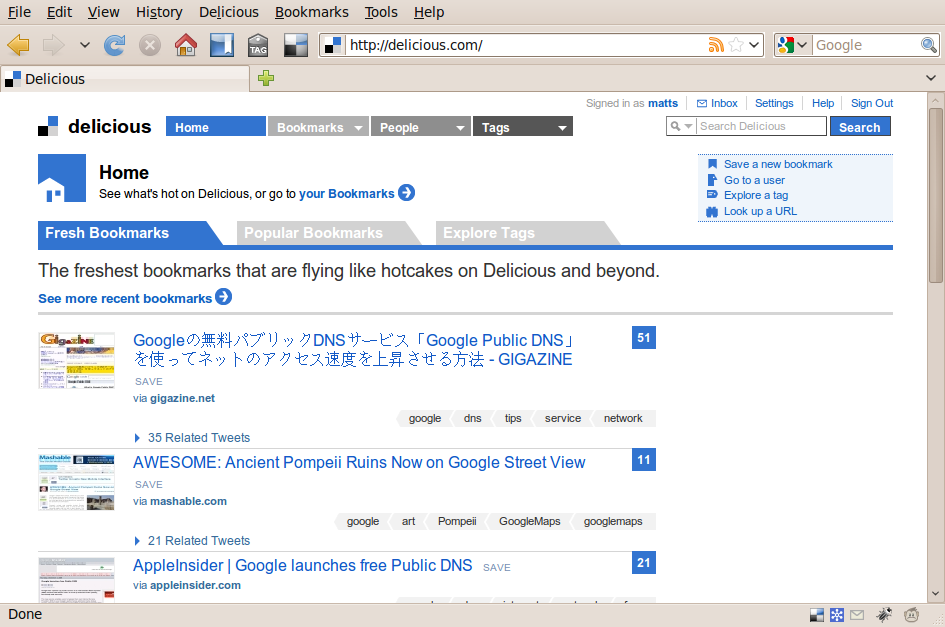Click the gigazine.net source link

click(183, 398)
